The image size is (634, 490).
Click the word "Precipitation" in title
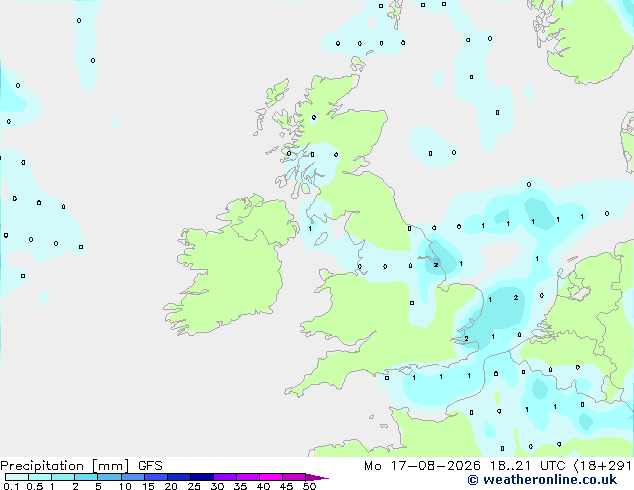tap(42, 466)
